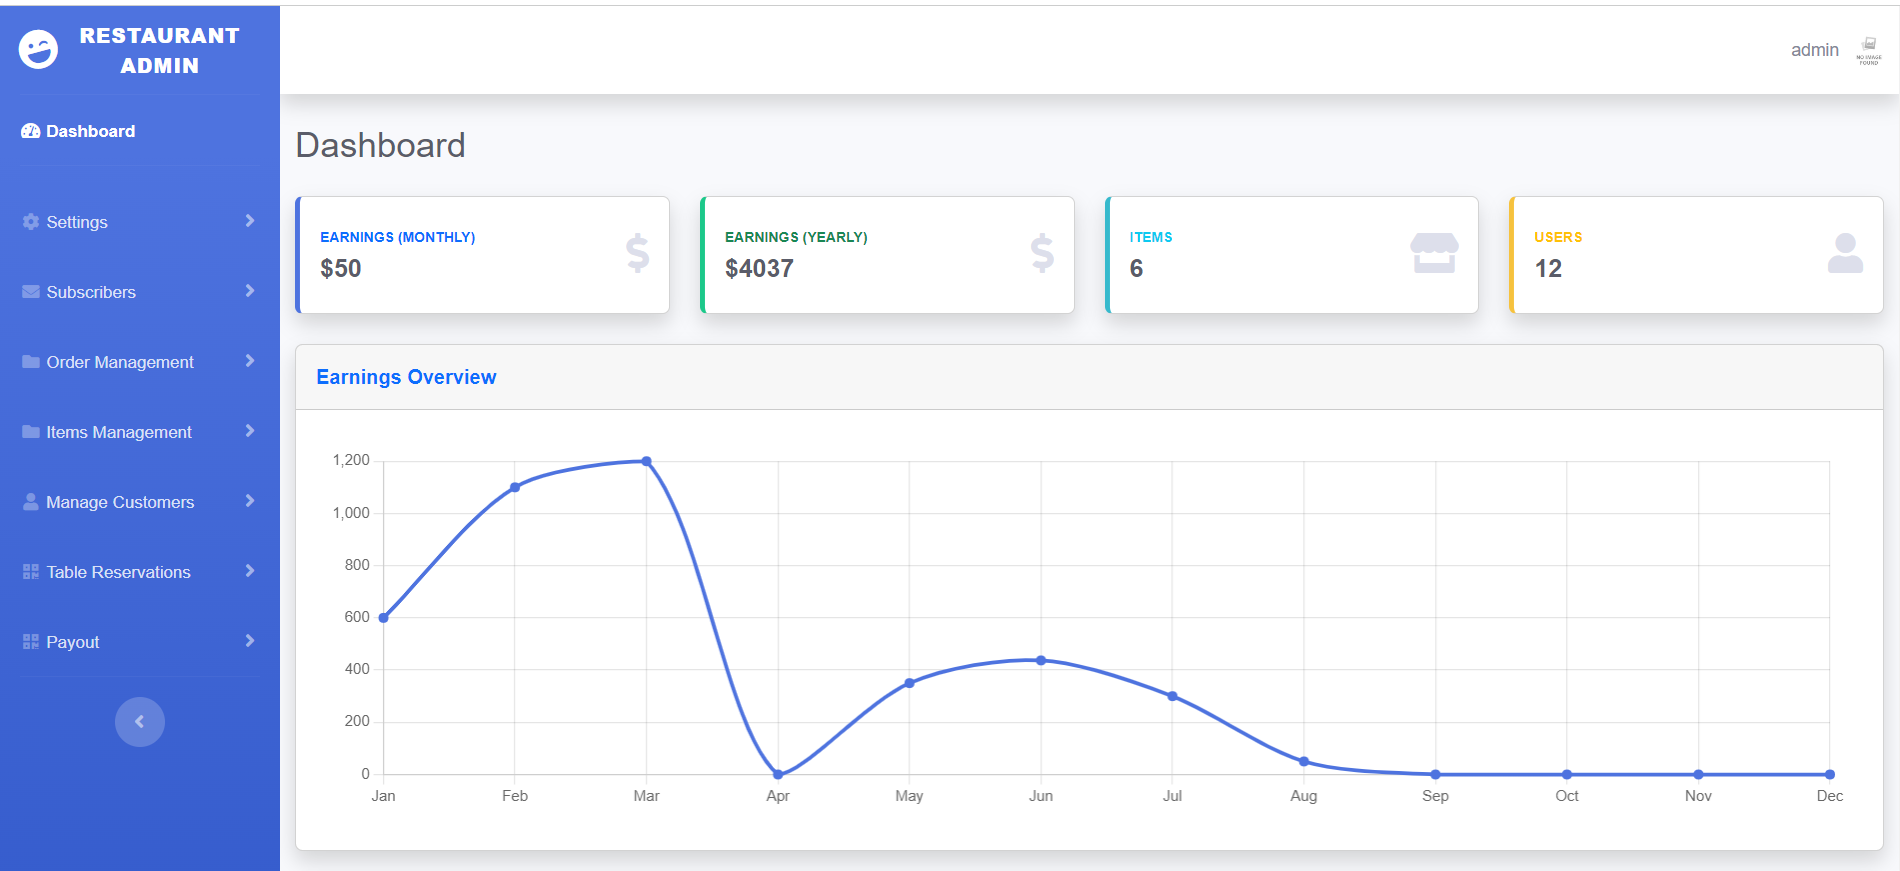Click the Settings gear icon

pos(31,222)
